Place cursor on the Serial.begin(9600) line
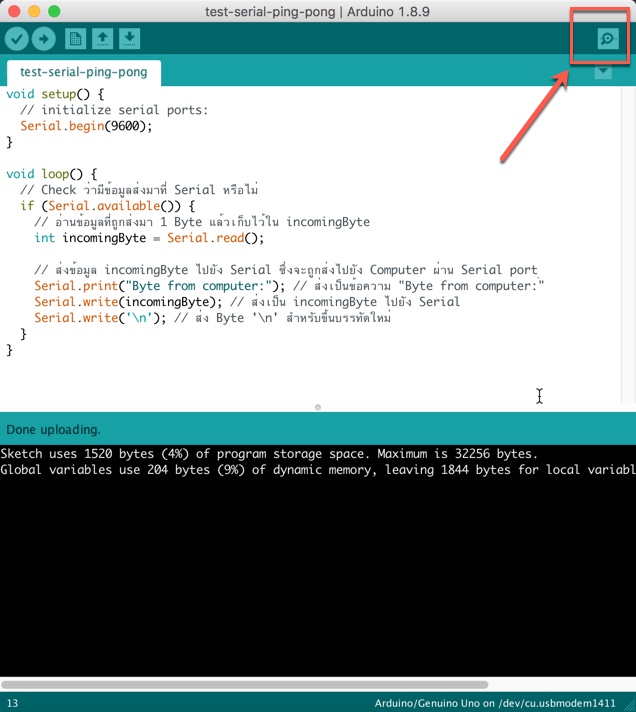 87,126
